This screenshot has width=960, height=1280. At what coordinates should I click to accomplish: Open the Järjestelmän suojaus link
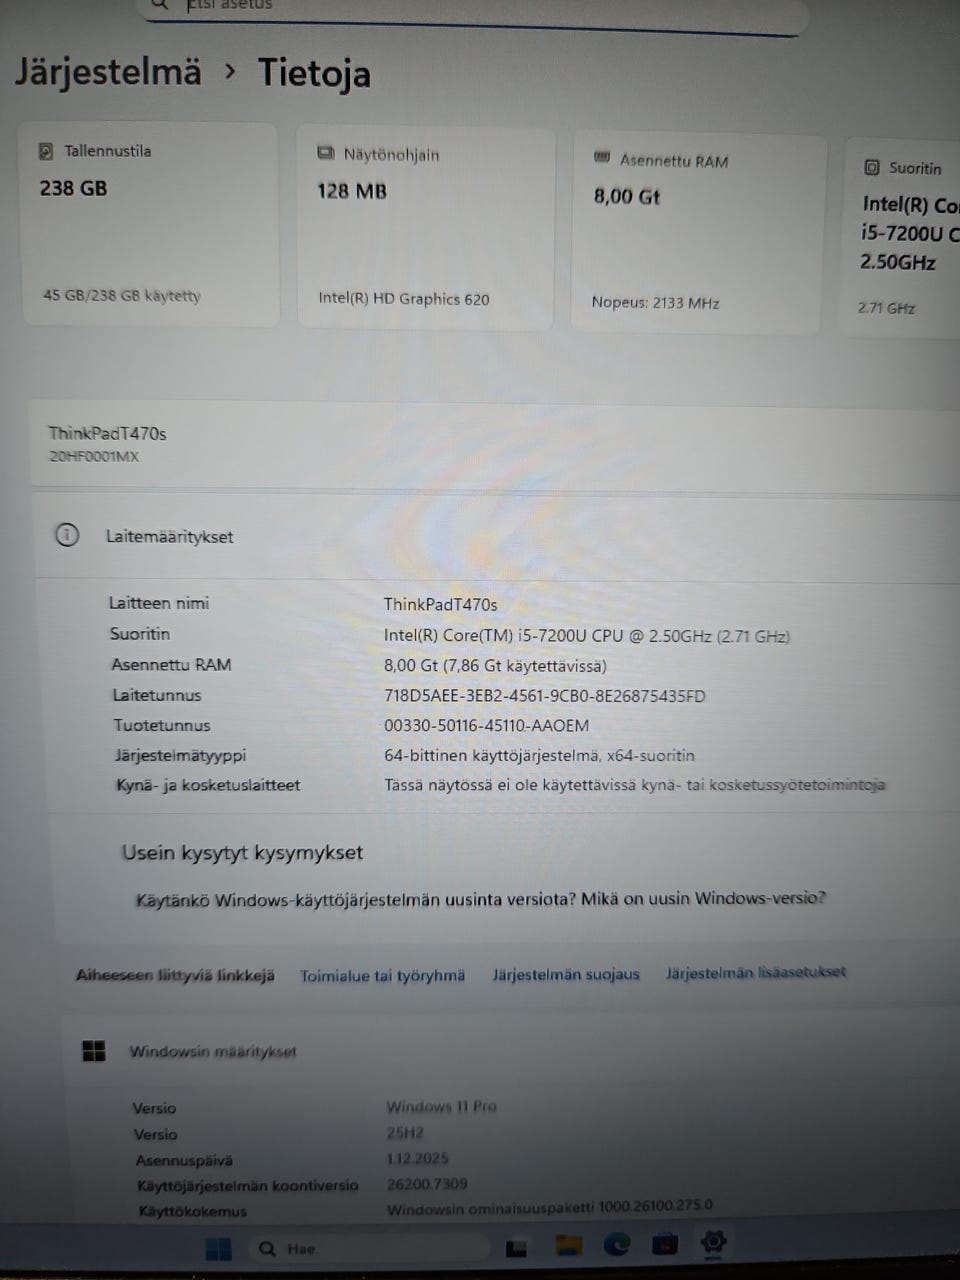click(x=565, y=974)
